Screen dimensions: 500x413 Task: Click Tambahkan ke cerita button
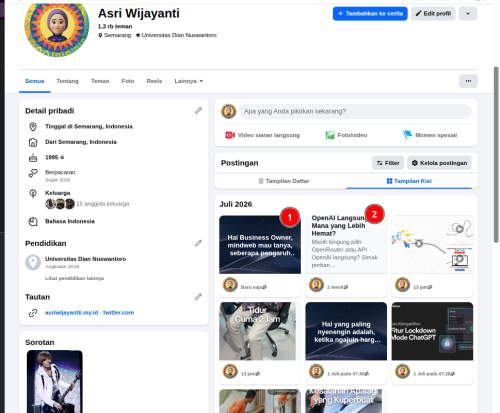pyautogui.click(x=370, y=14)
